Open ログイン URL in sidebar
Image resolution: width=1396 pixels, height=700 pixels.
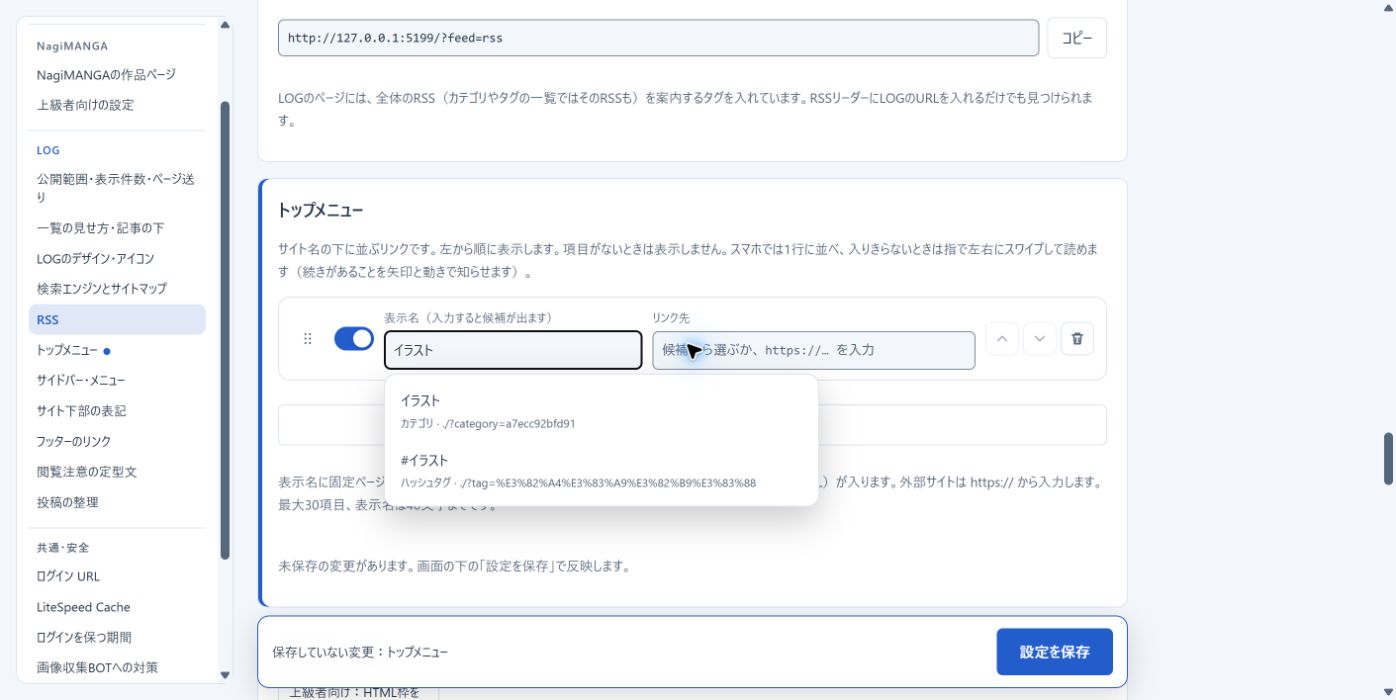tap(117, 576)
